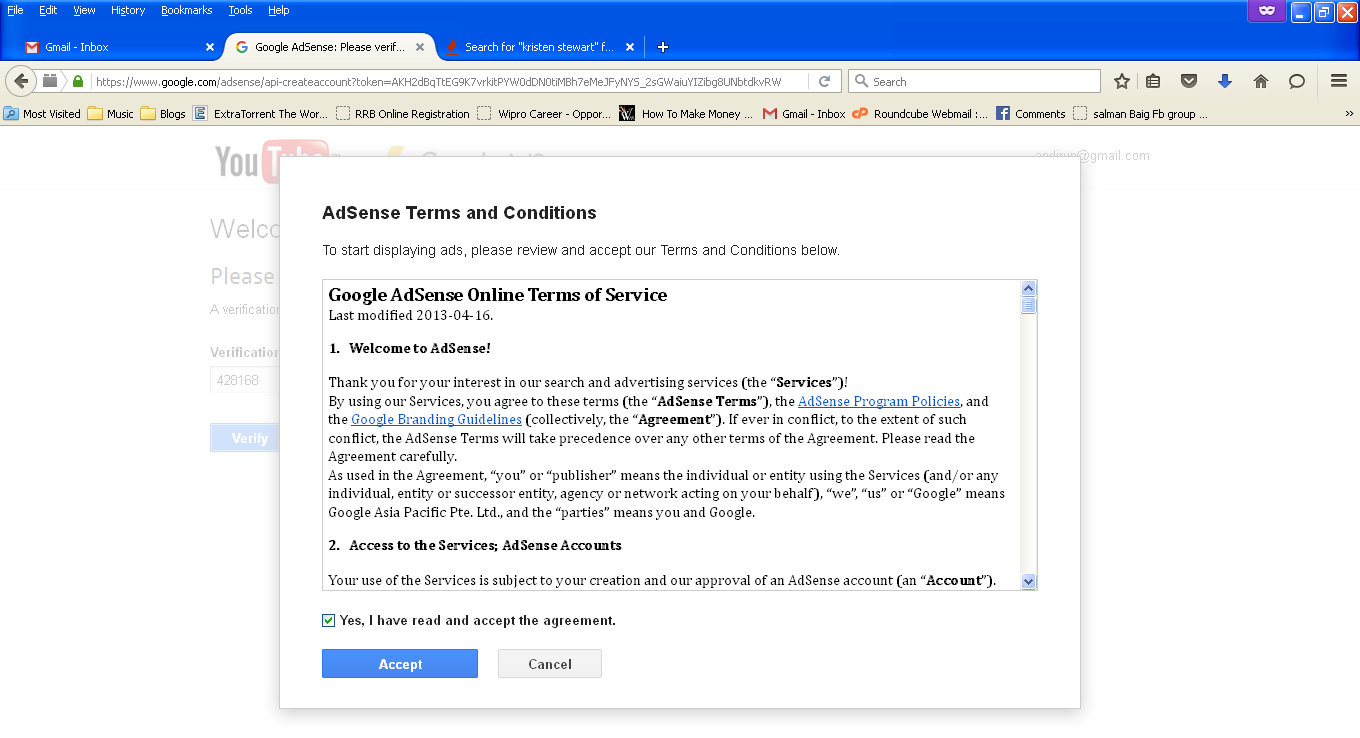1360x738 pixels.
Task: Open the chat bubble icon in toolbar
Action: (1296, 82)
